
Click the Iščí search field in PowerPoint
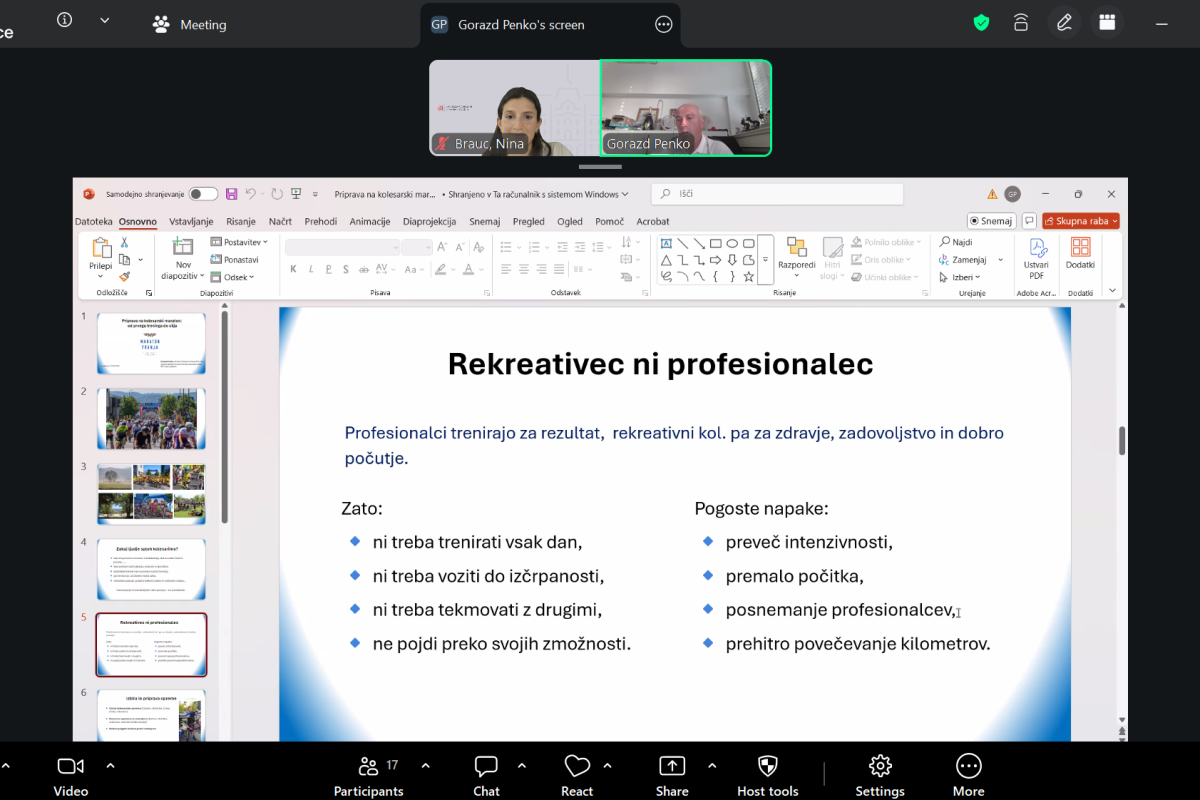(x=777, y=194)
